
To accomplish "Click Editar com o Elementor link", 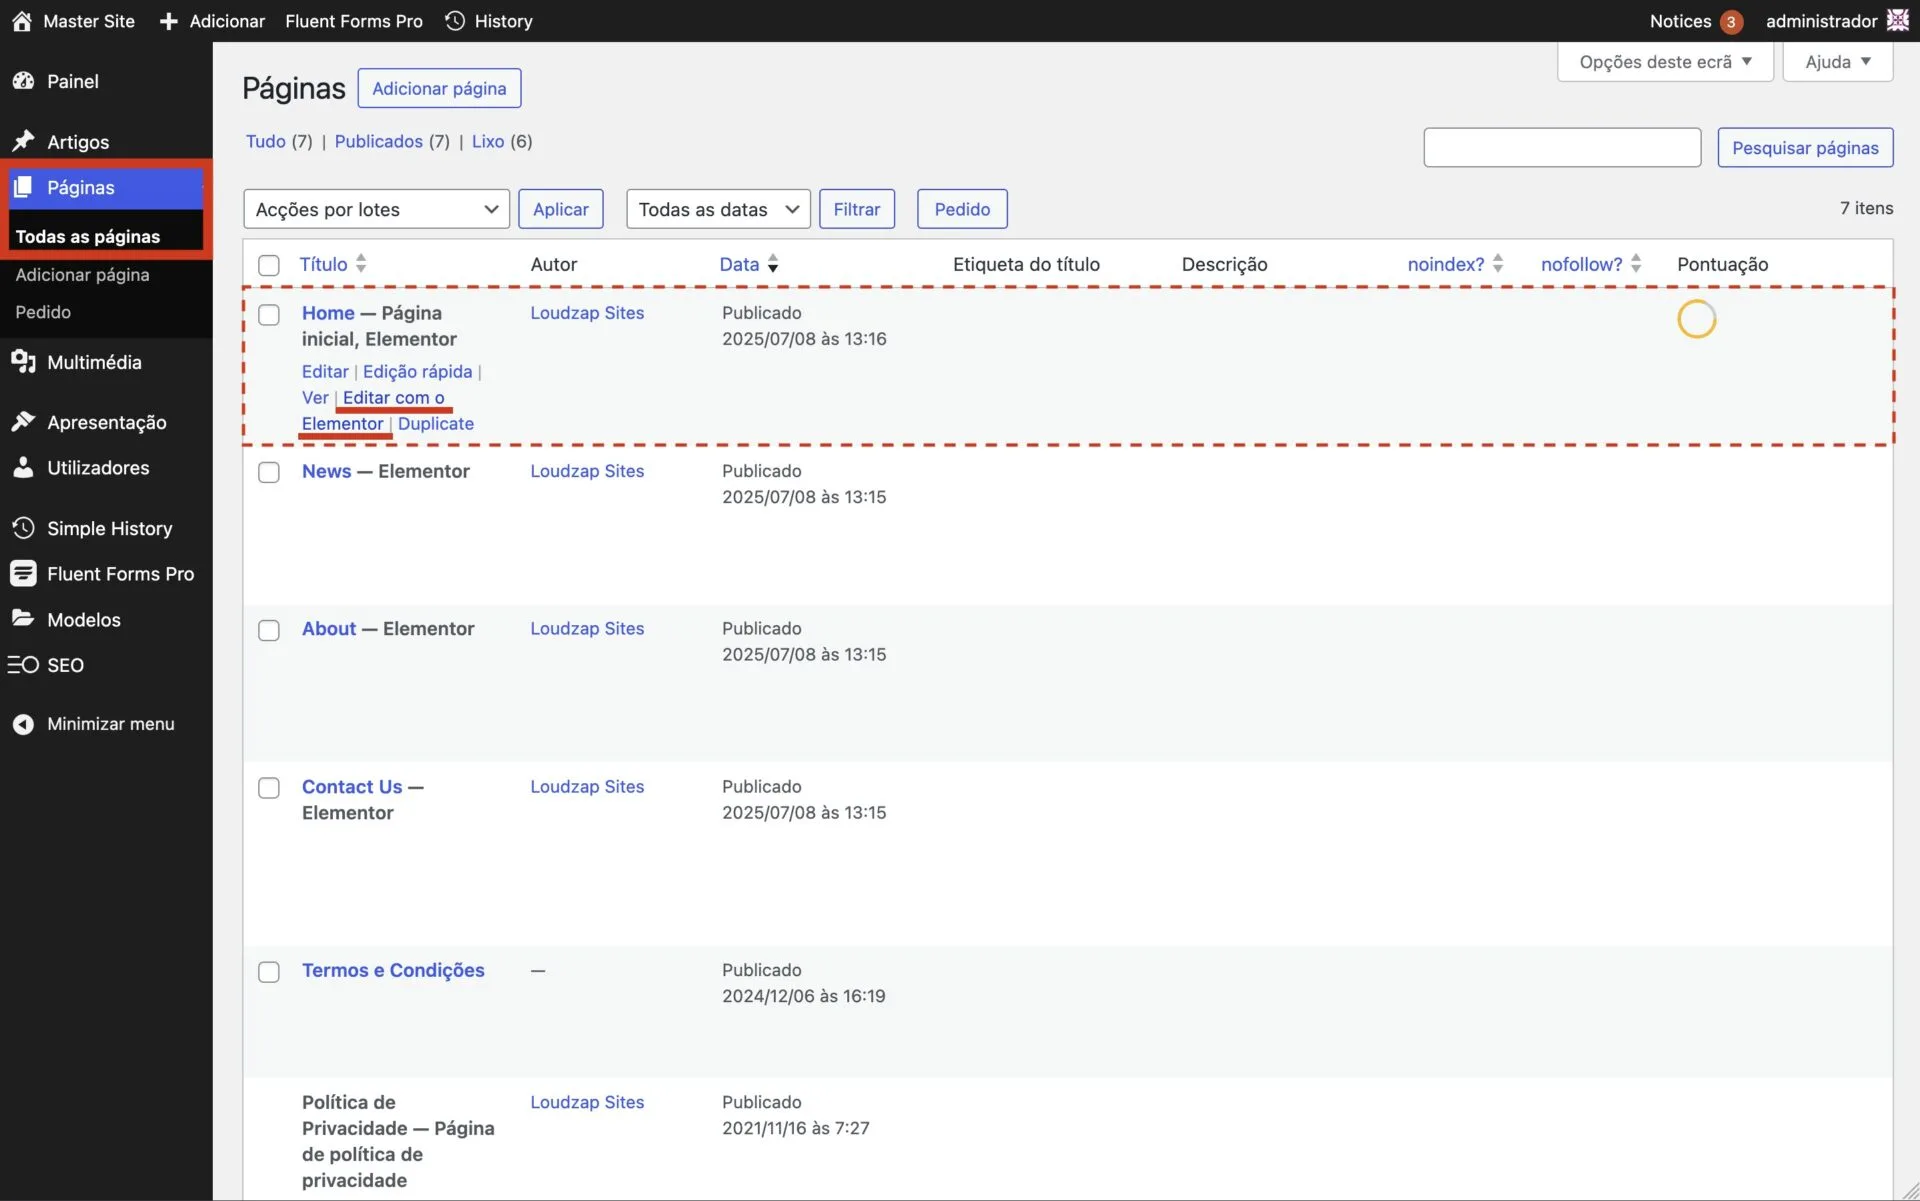I will click(x=393, y=398).
